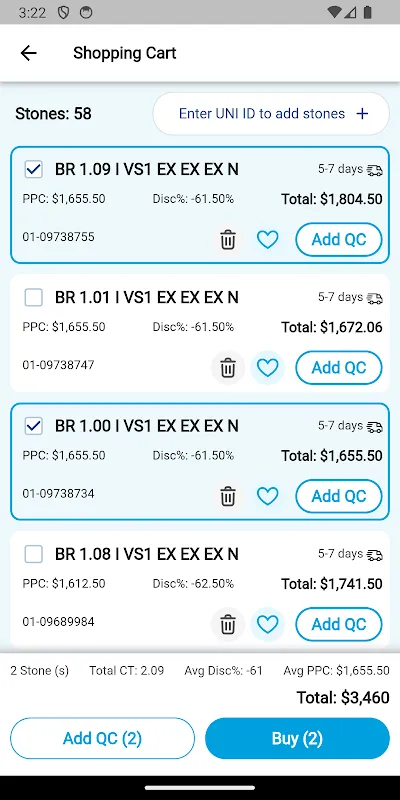Uncheck the BR 1.09 stone checkbox
This screenshot has width=400, height=800.
pos(34,169)
